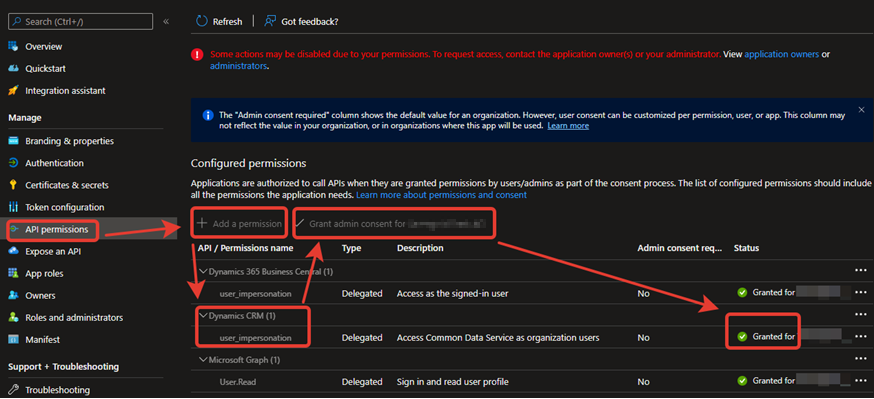Select Certificates & secrets key icon
874x399 pixels.
[14, 185]
